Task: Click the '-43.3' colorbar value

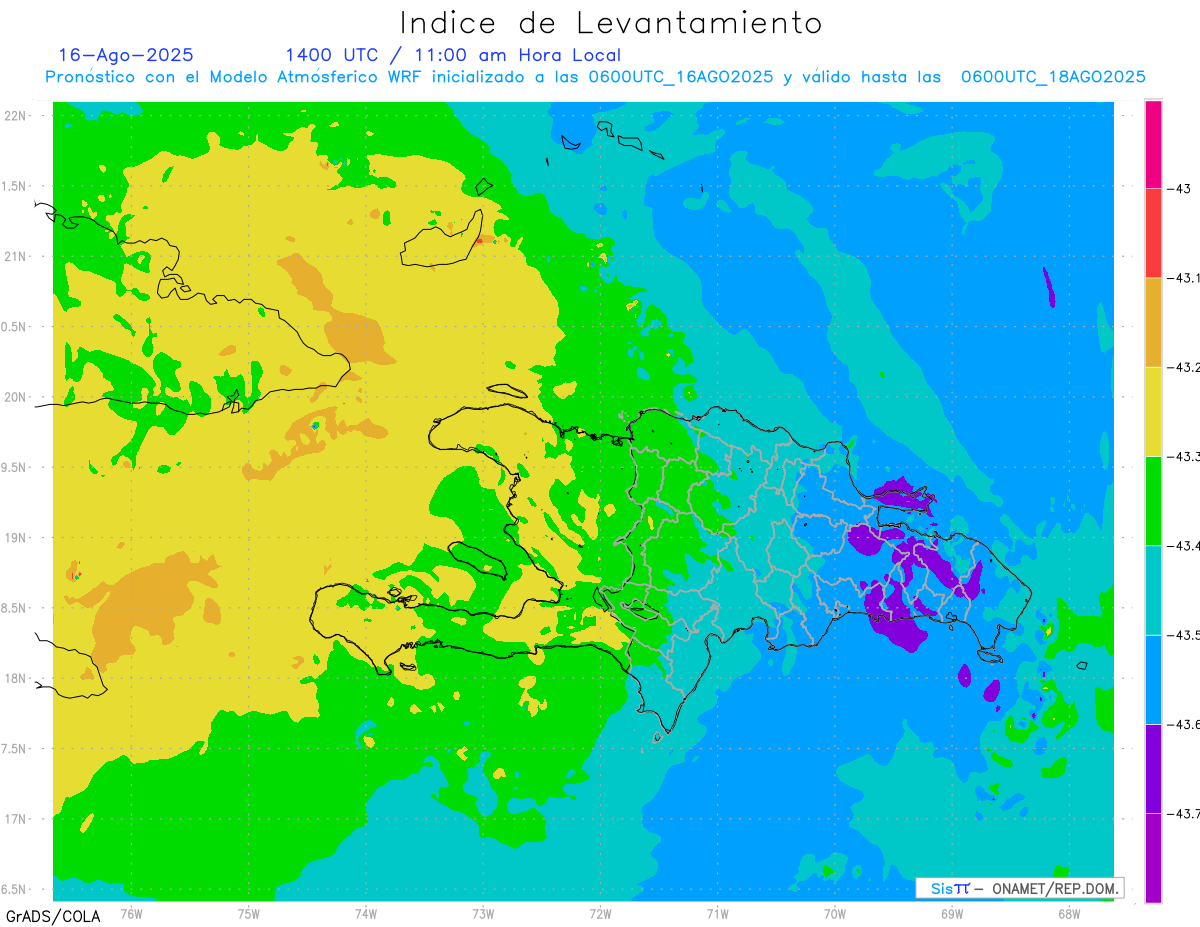Action: coord(1184,456)
